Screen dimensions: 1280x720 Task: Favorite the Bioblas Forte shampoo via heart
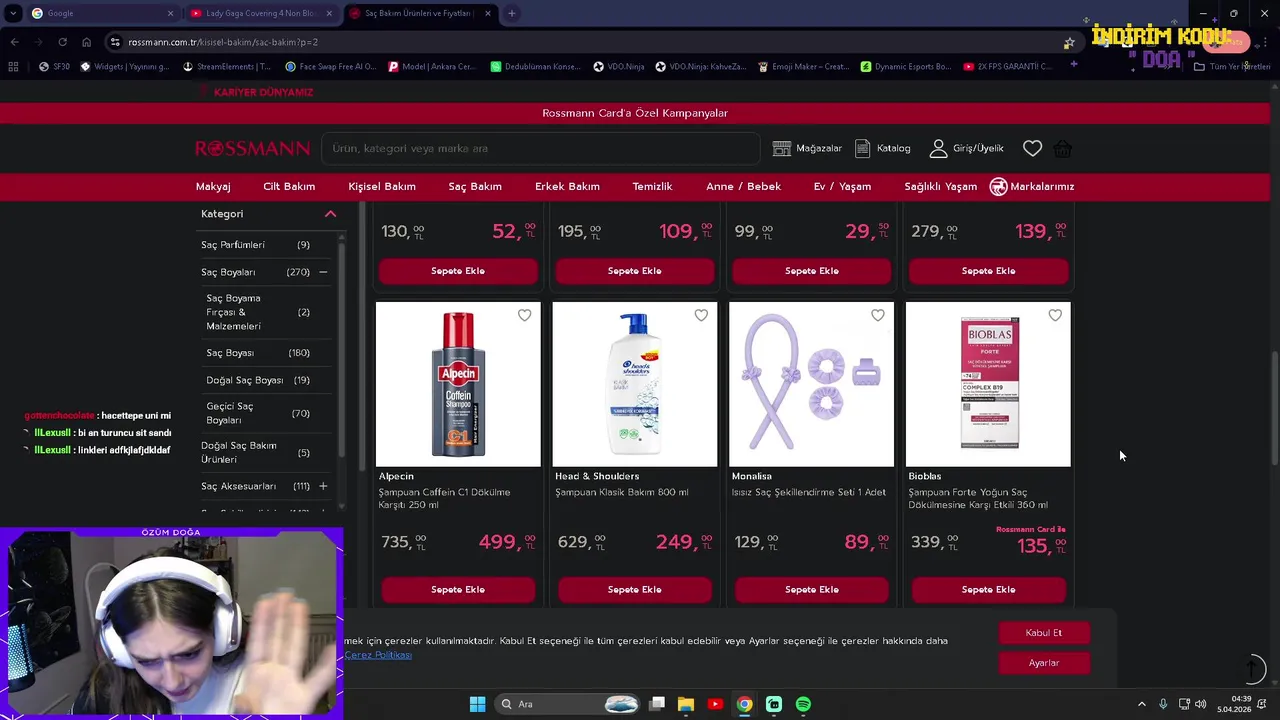pyautogui.click(x=1055, y=315)
